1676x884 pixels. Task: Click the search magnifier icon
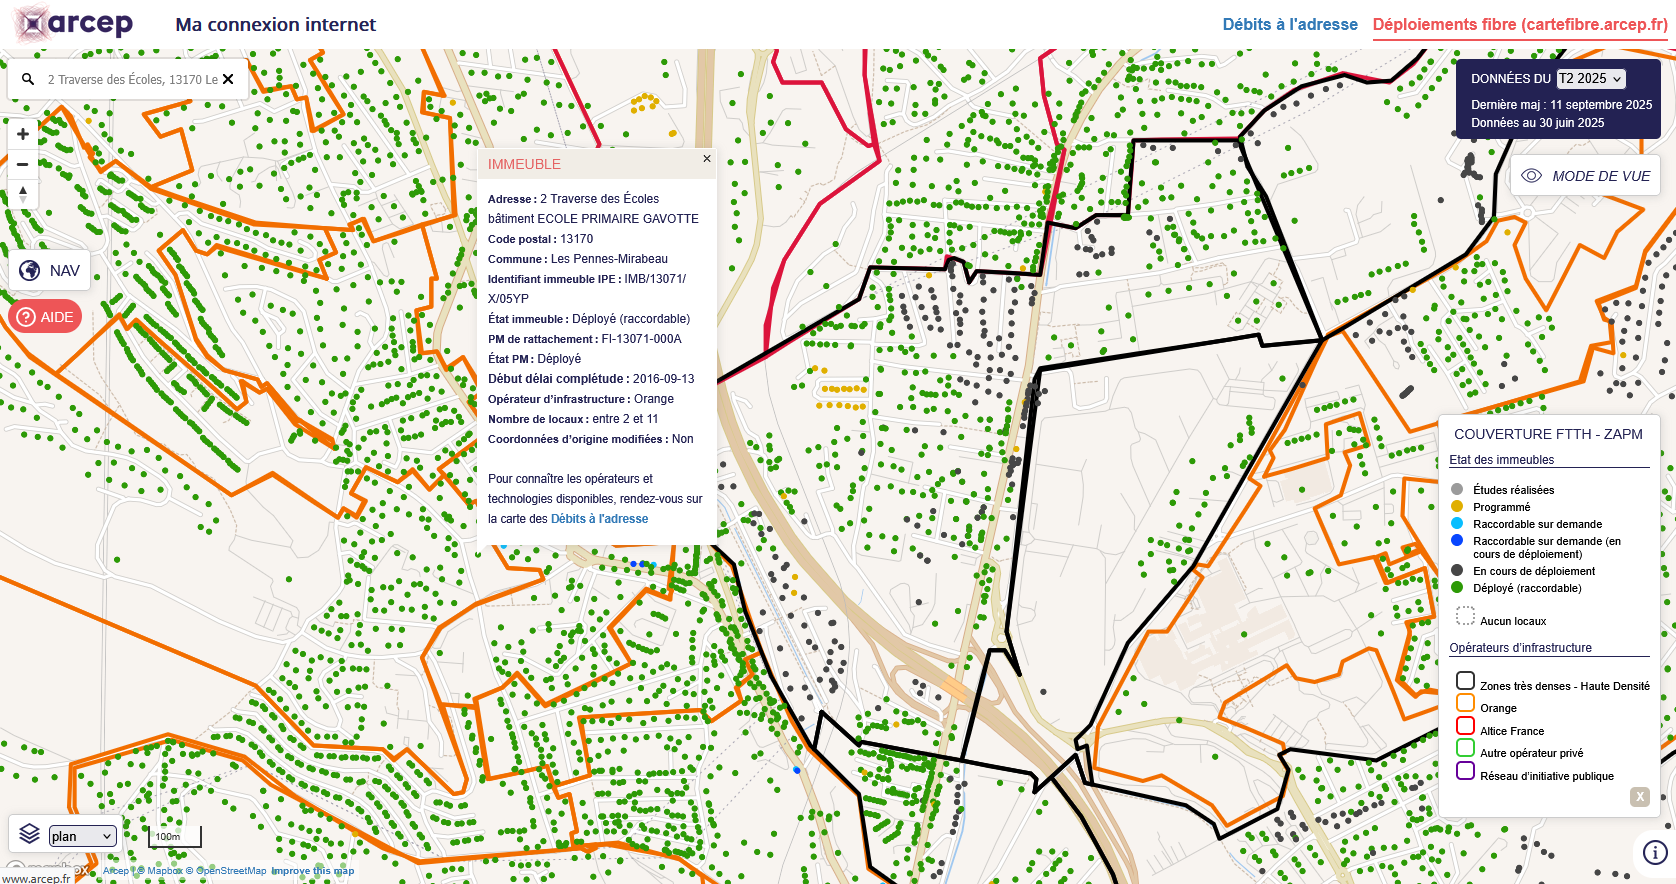[x=28, y=79]
